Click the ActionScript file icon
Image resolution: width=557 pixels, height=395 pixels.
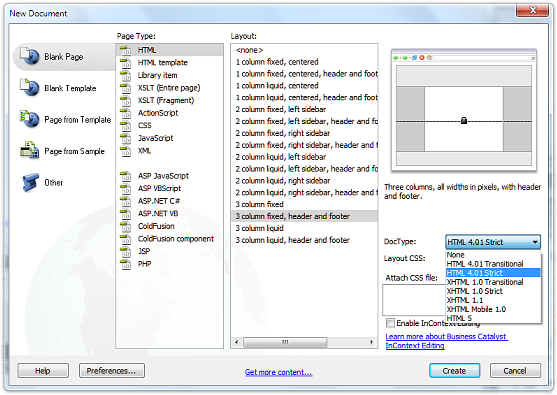[x=125, y=113]
